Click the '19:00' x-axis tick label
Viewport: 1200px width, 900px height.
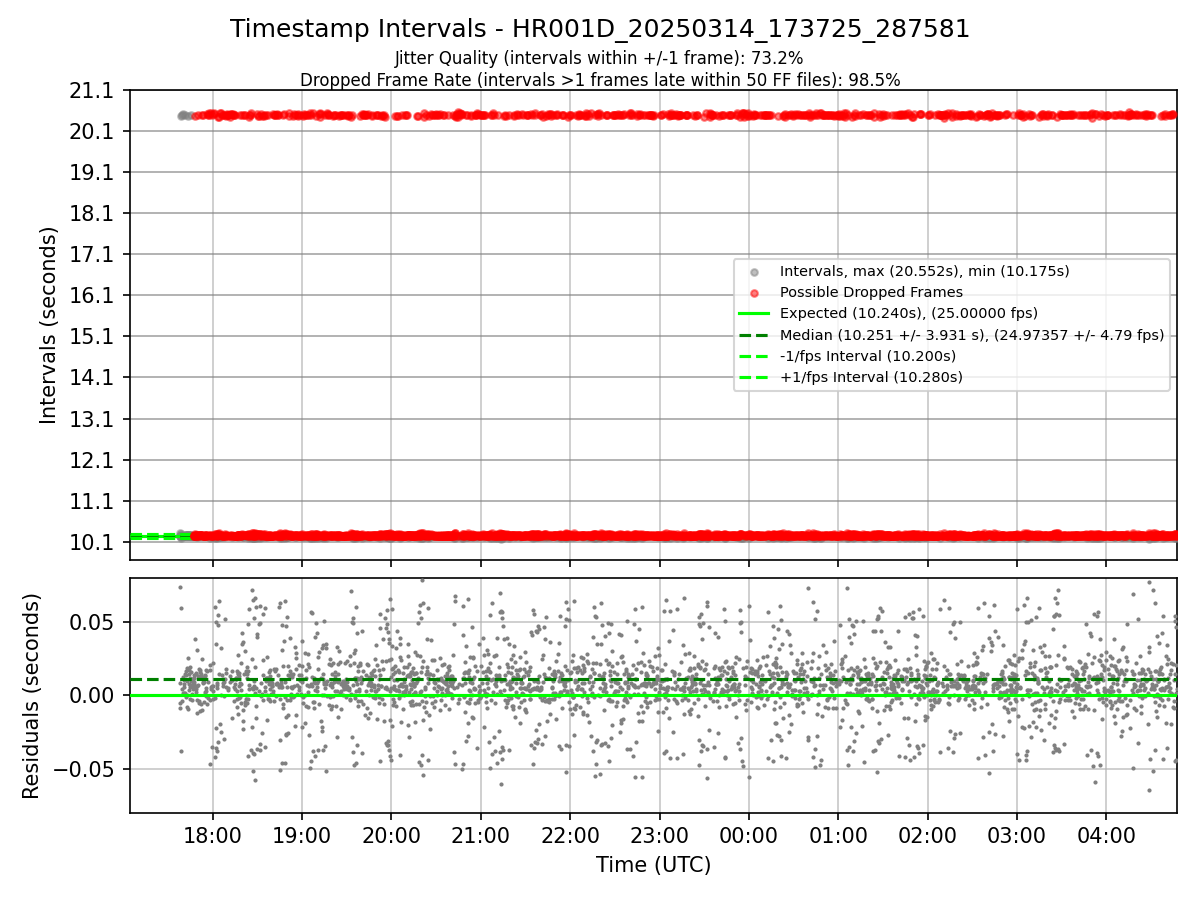point(302,835)
